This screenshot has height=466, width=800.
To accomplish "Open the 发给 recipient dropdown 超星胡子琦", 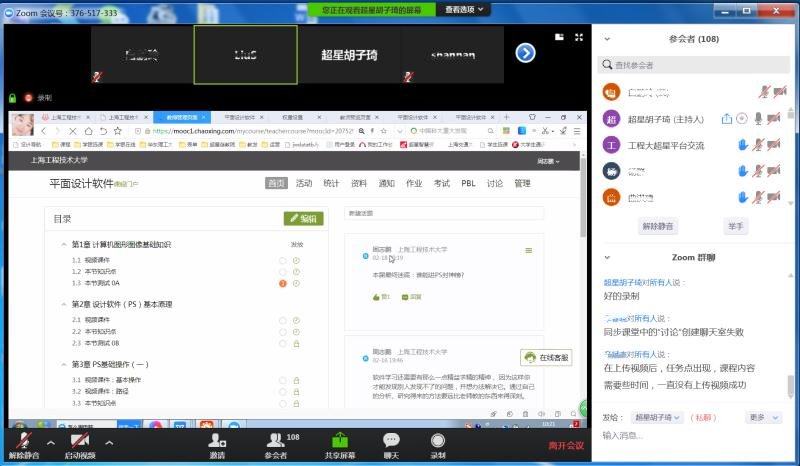I will [x=657, y=417].
